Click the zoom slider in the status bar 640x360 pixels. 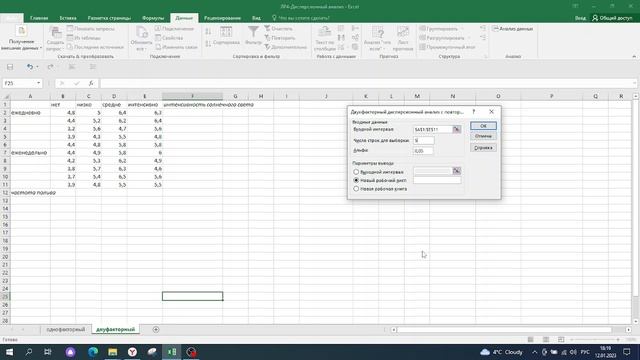595,340
